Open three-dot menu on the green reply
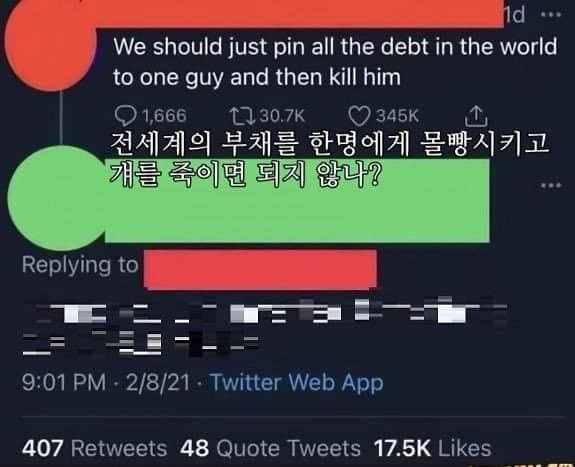 (551, 185)
